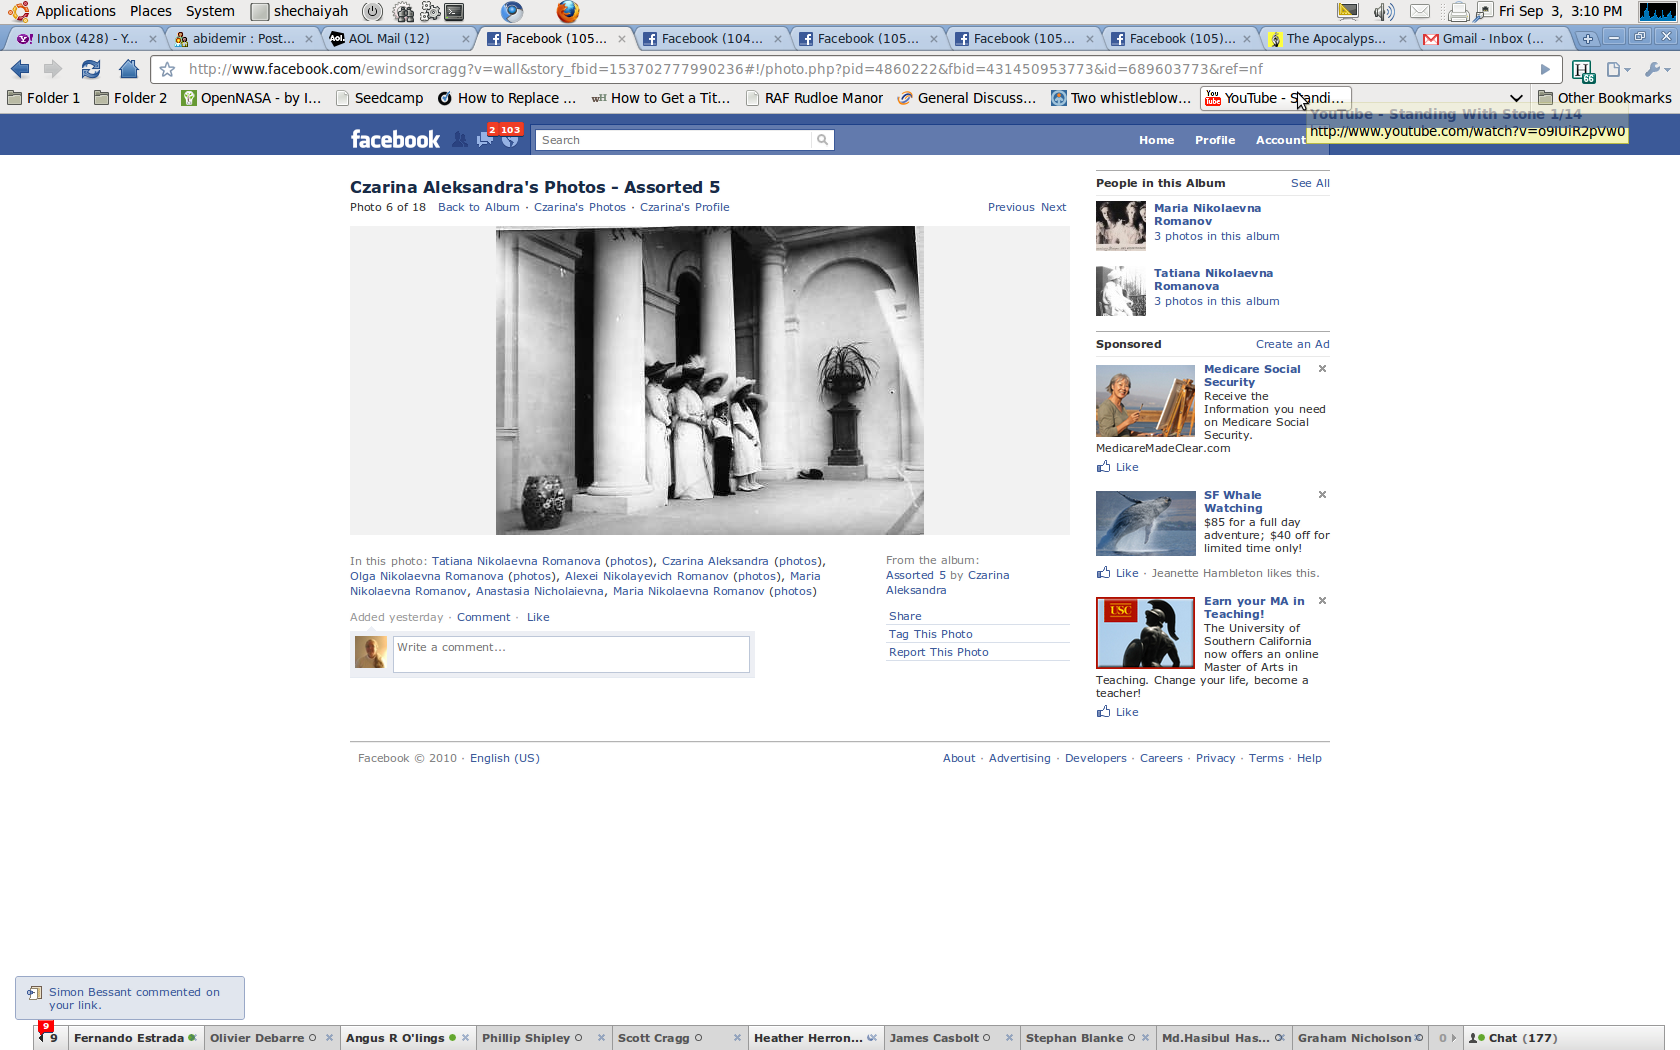Like this photo below the caption

coord(538,617)
